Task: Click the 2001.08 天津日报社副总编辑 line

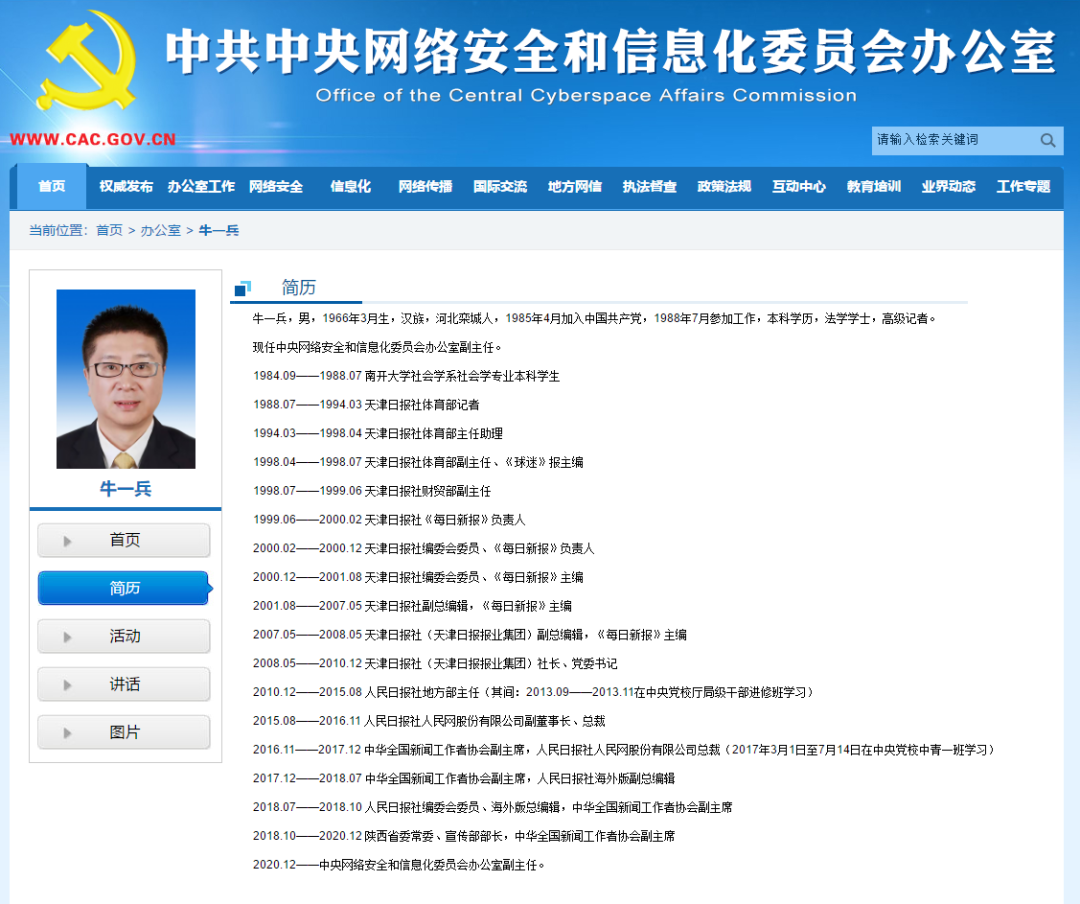Action: pyautogui.click(x=412, y=606)
